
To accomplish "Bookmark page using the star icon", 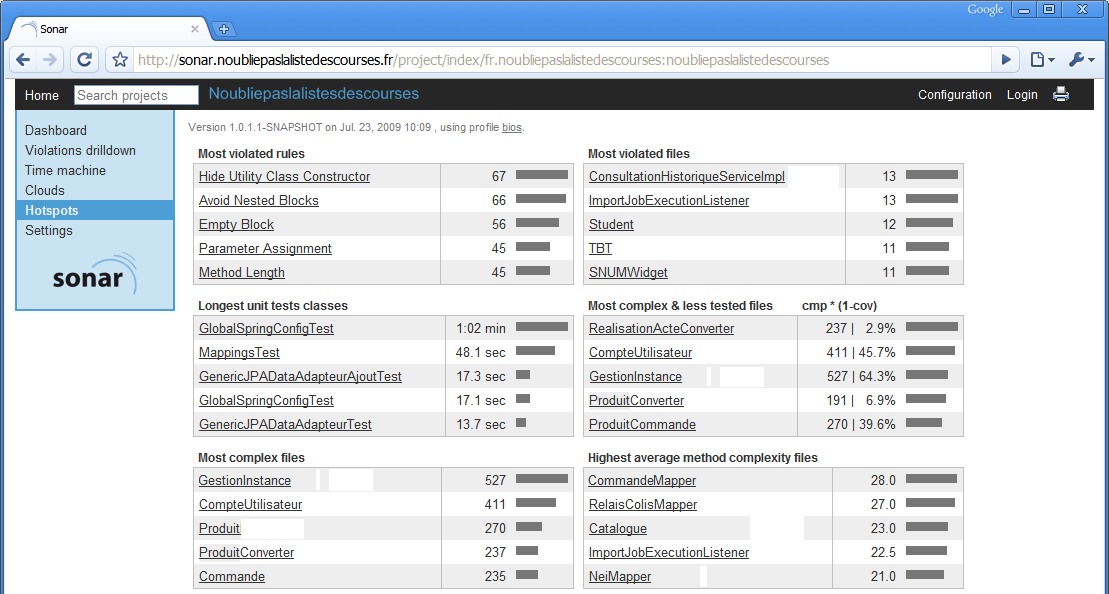I will click(120, 60).
